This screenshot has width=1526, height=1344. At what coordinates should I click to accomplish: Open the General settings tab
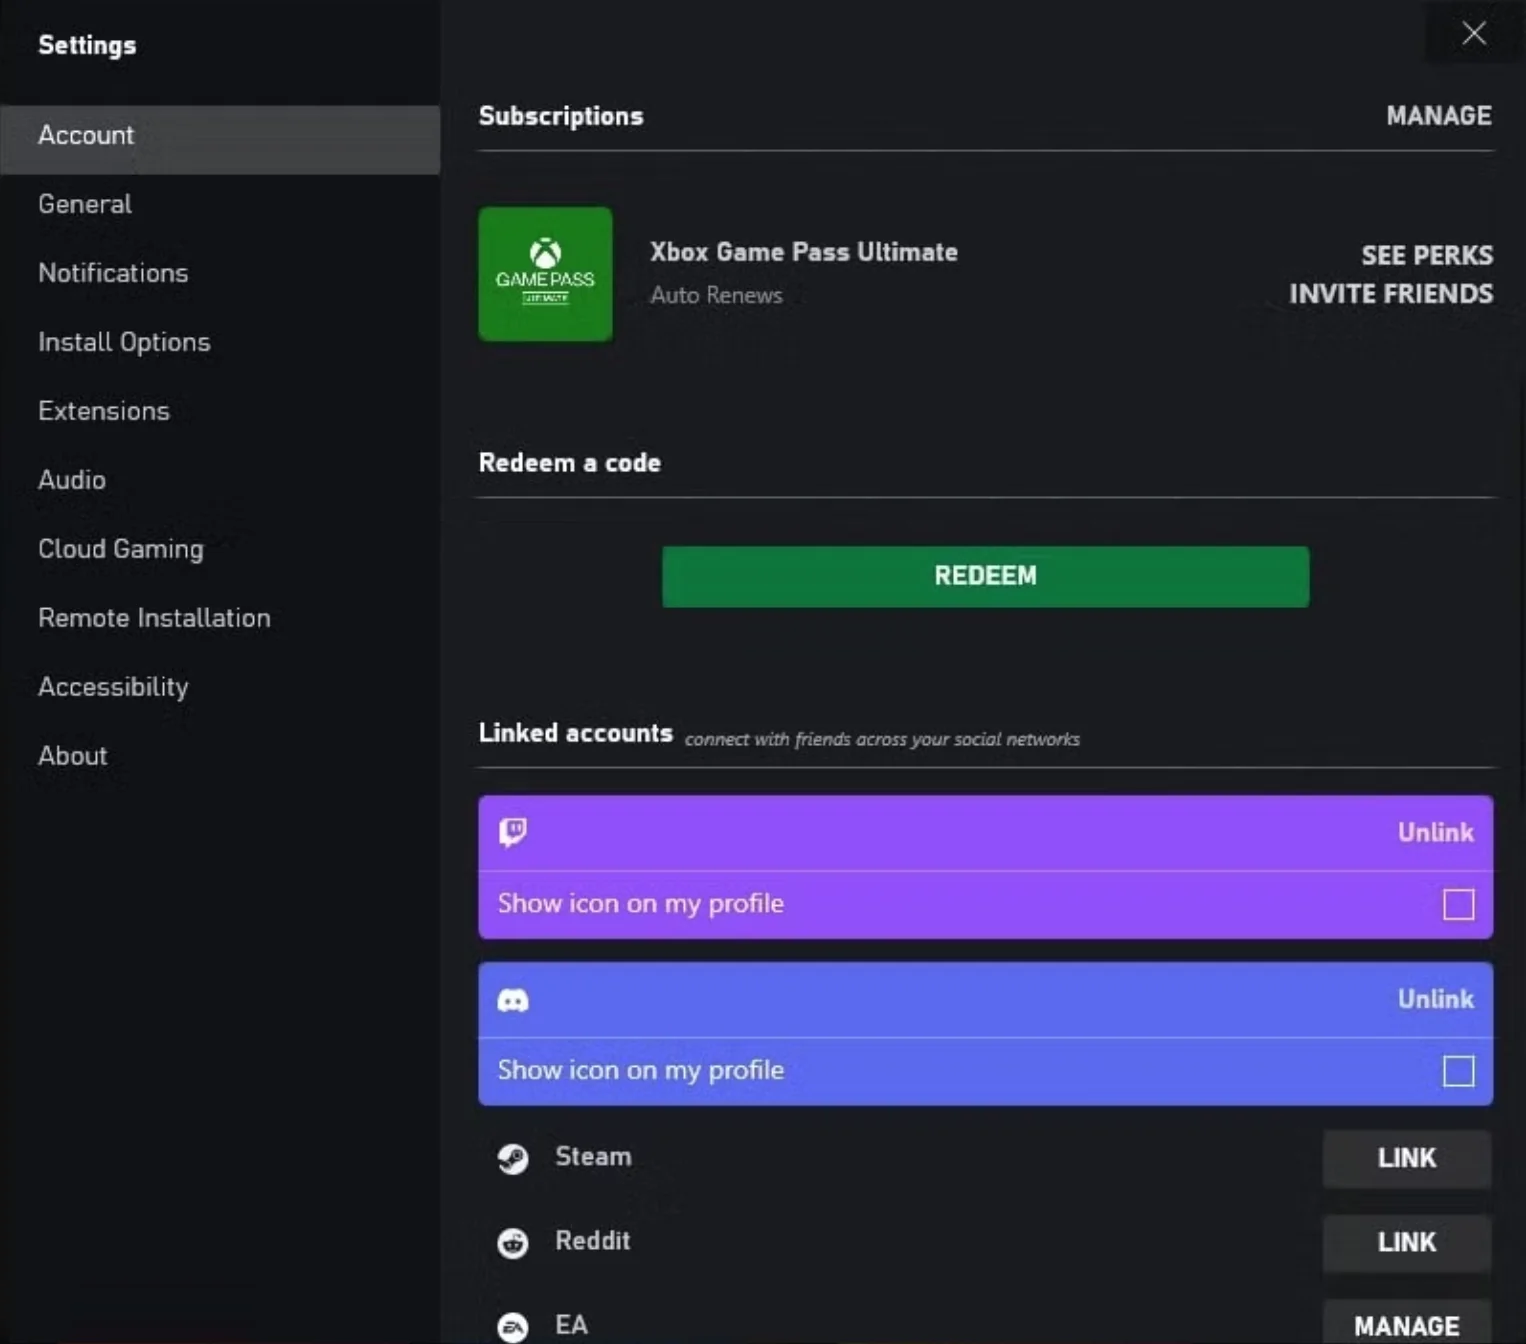220,204
